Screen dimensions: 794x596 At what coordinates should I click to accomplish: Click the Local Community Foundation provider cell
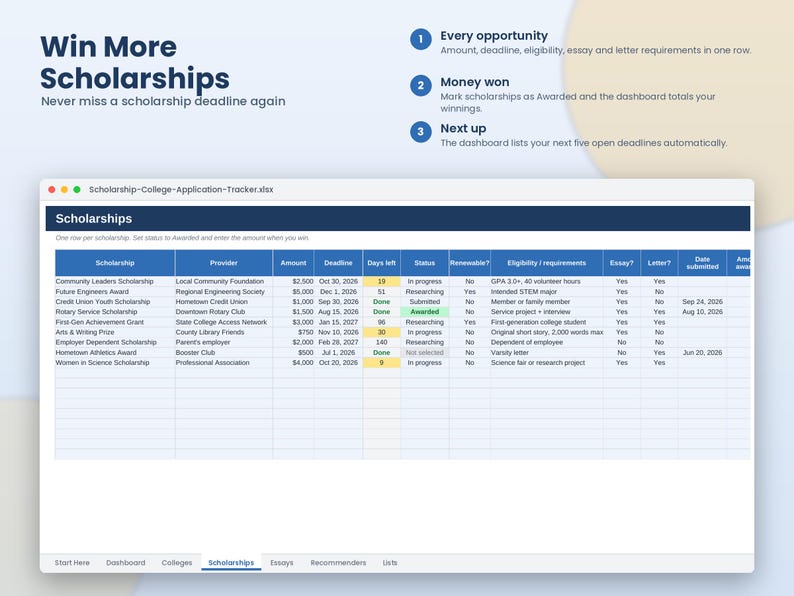pyautogui.click(x=224, y=282)
